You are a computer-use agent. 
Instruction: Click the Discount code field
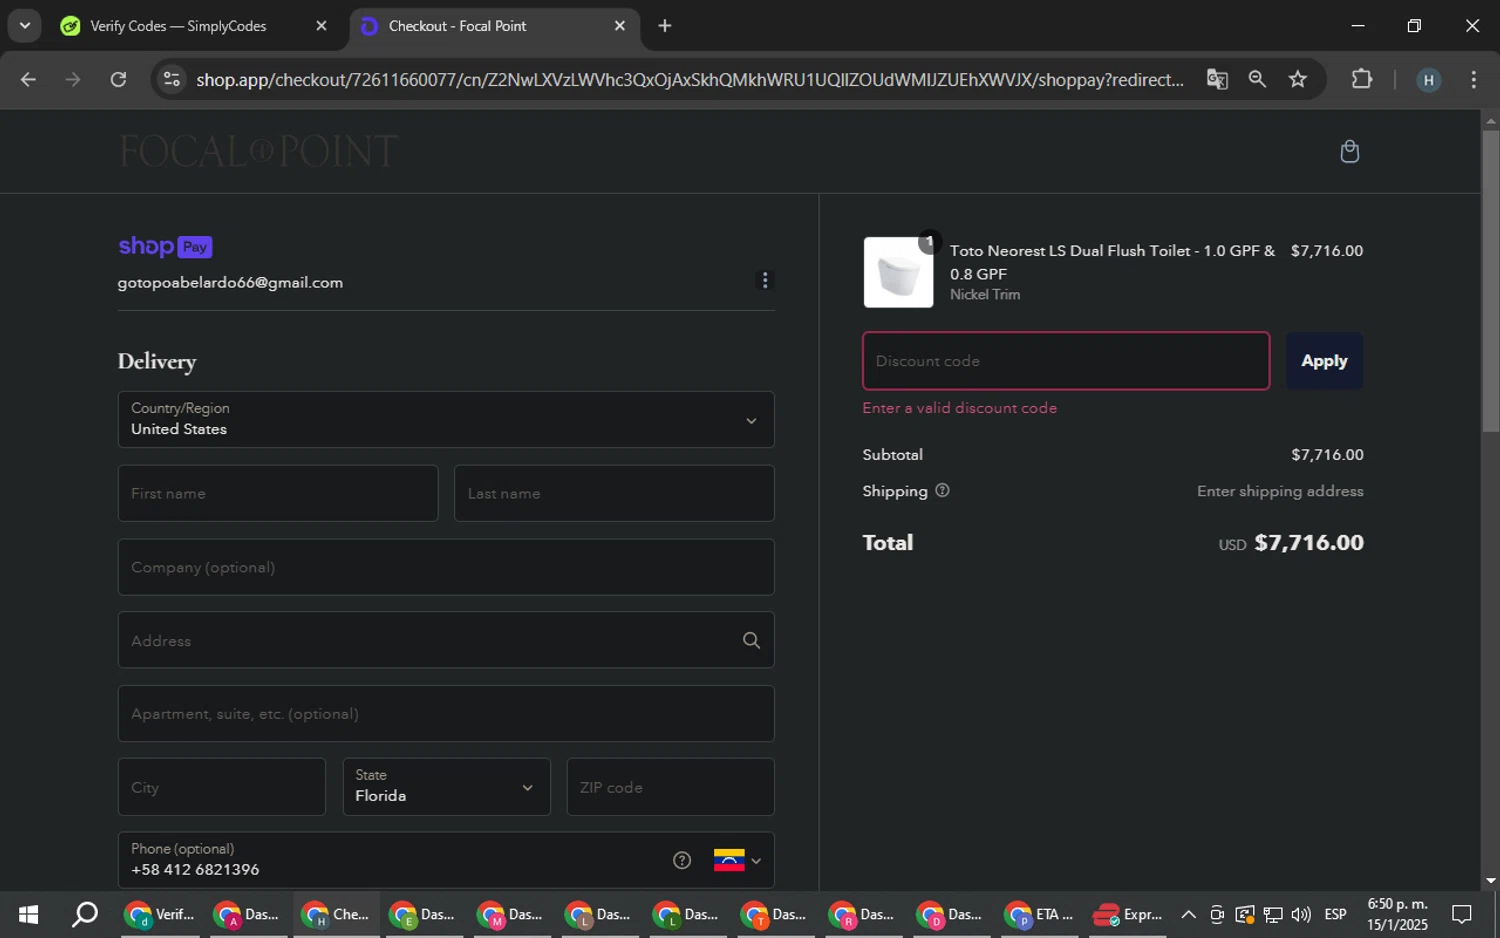click(x=1066, y=361)
